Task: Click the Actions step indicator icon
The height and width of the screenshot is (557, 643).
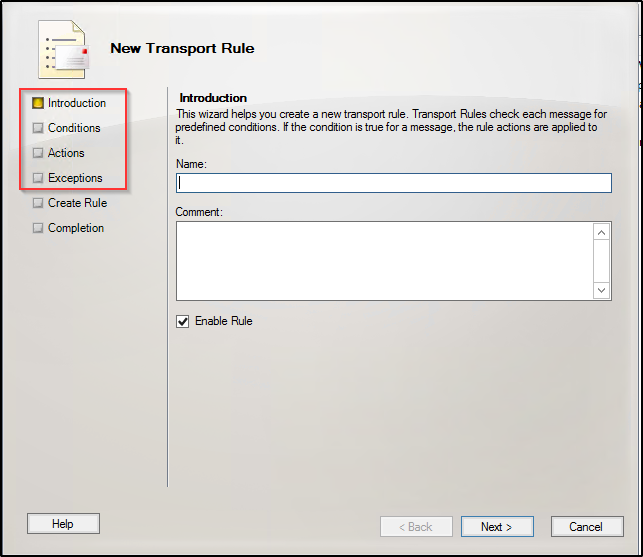Action: pyautogui.click(x=38, y=153)
